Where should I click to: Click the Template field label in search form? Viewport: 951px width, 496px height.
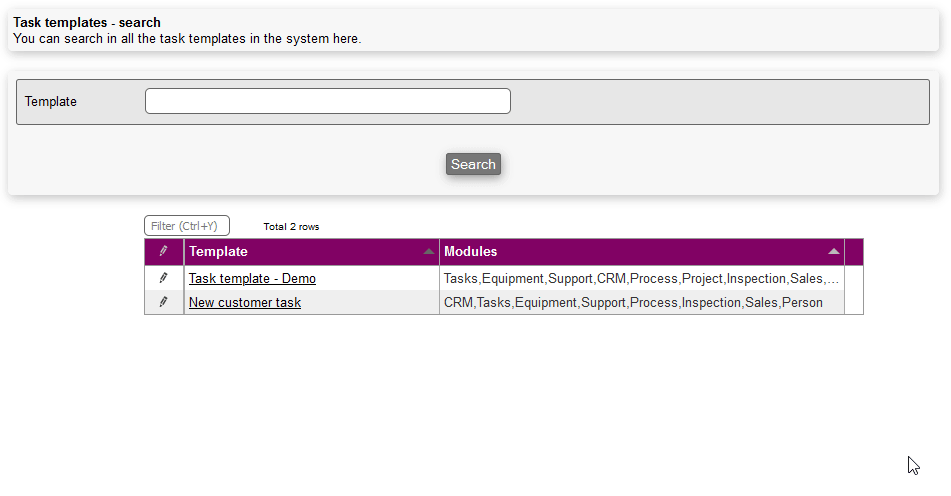click(x=51, y=102)
